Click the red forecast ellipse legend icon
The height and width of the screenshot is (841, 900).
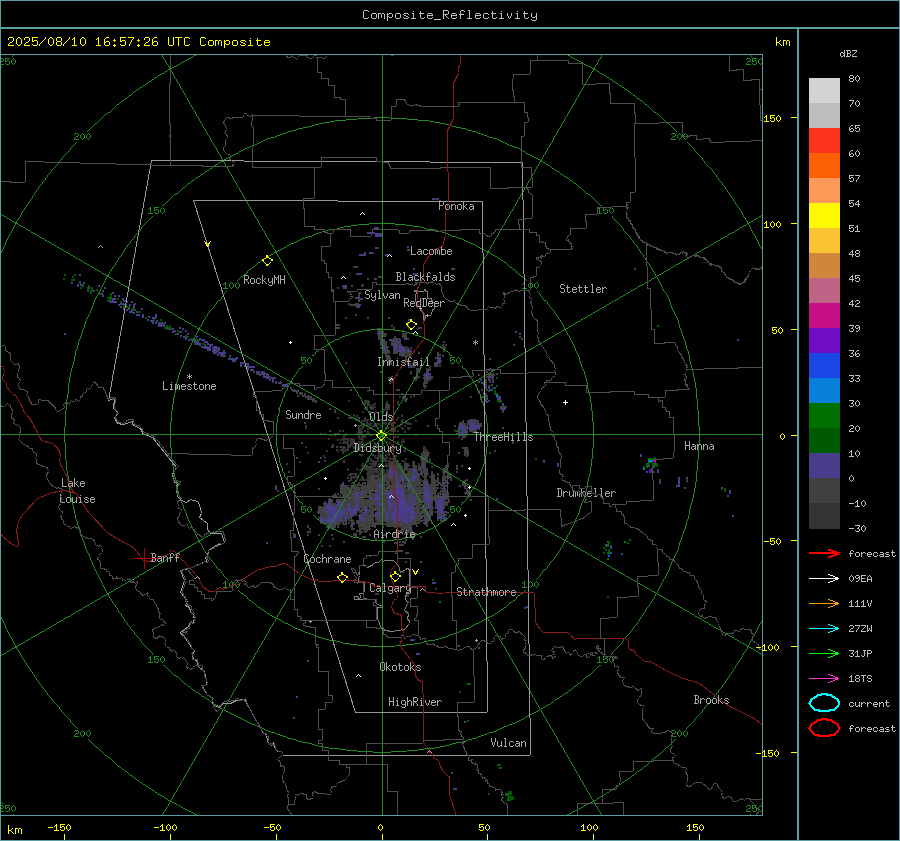[824, 728]
